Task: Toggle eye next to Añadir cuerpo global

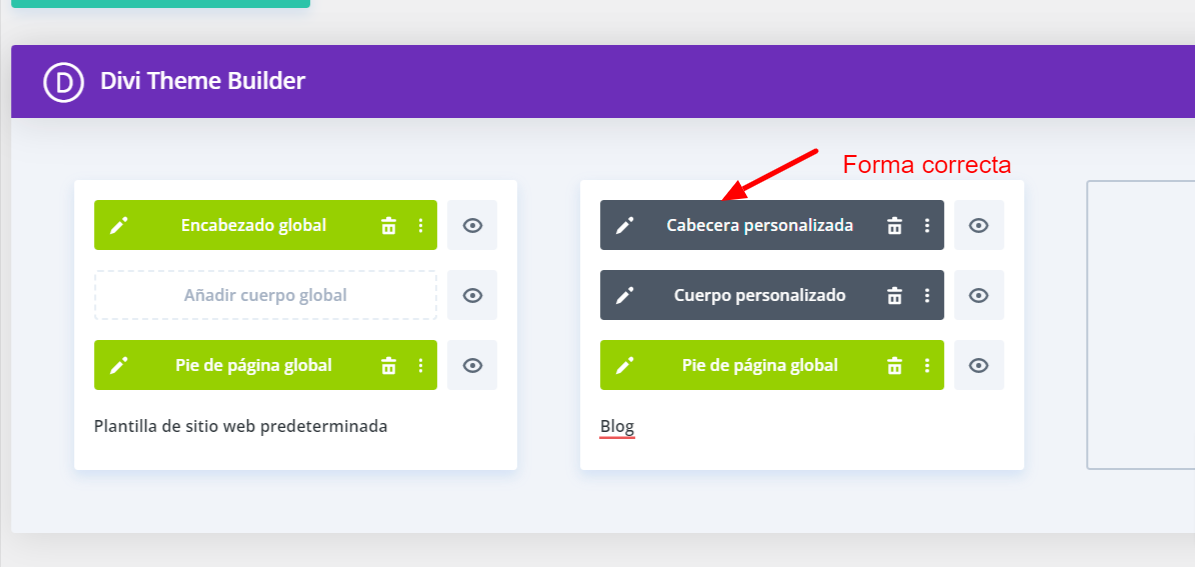Action: tap(473, 295)
